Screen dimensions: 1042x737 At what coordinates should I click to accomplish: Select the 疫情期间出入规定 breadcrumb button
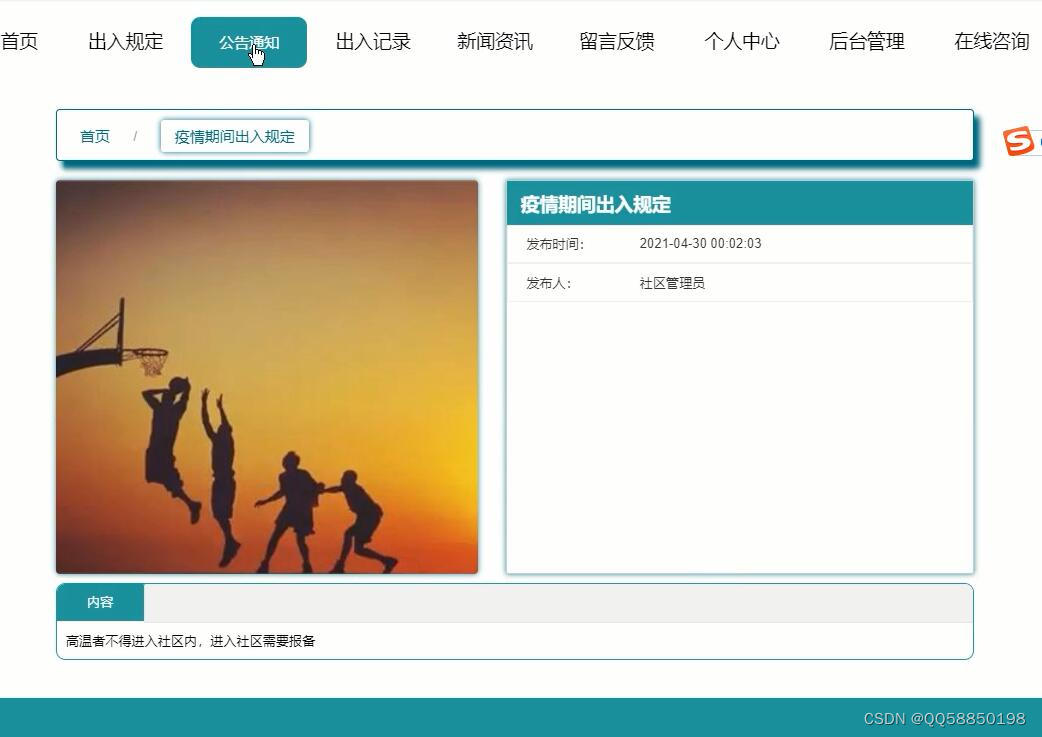click(234, 136)
